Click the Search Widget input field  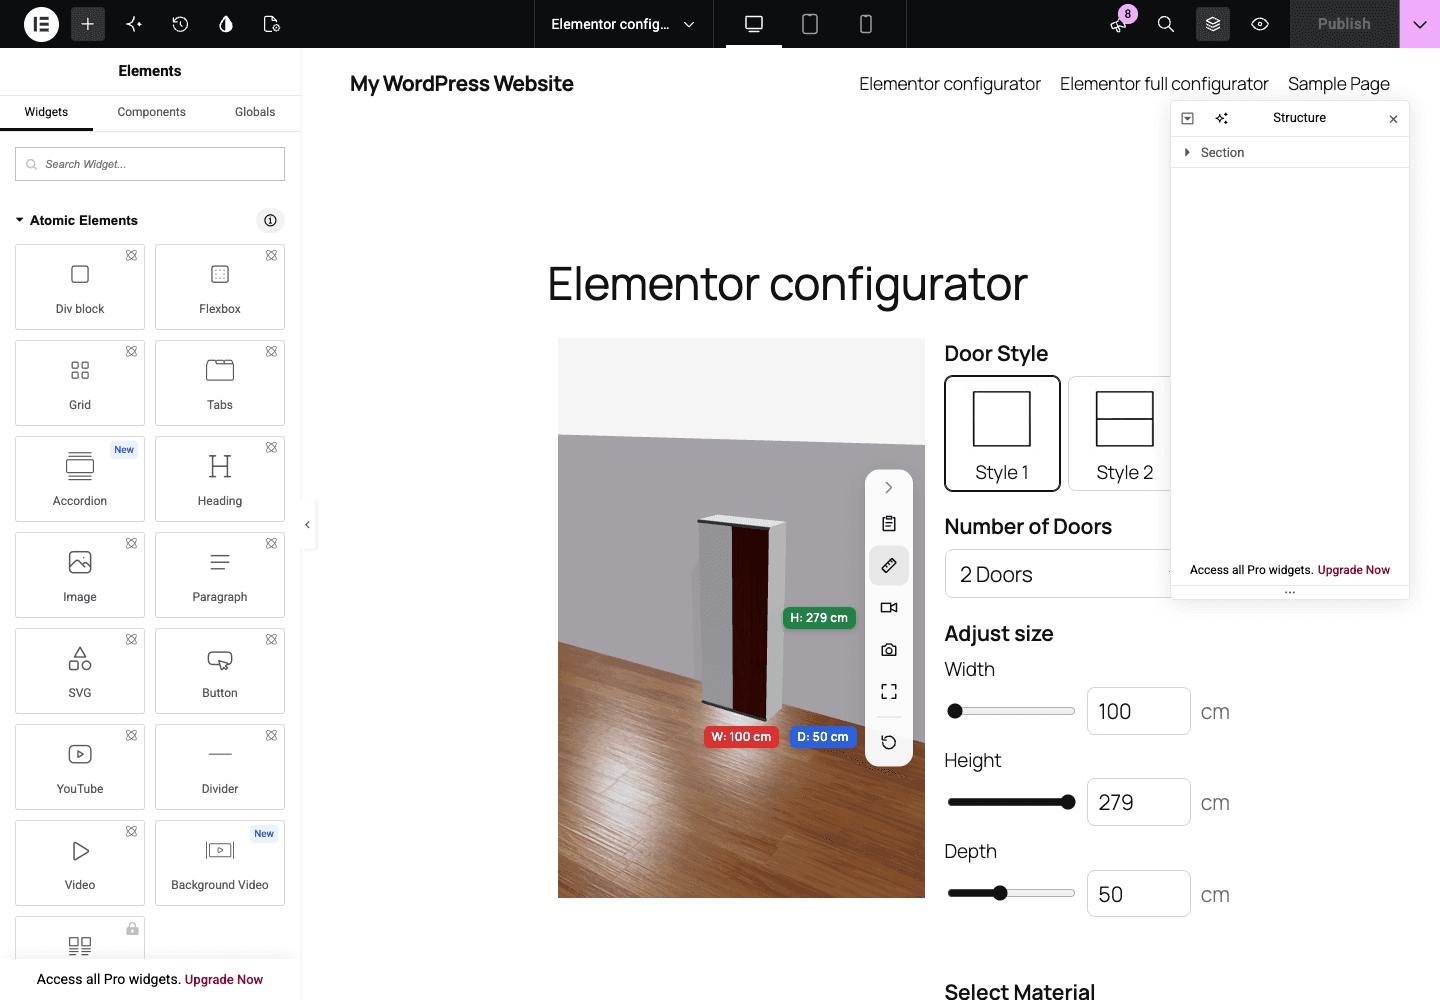pos(150,164)
